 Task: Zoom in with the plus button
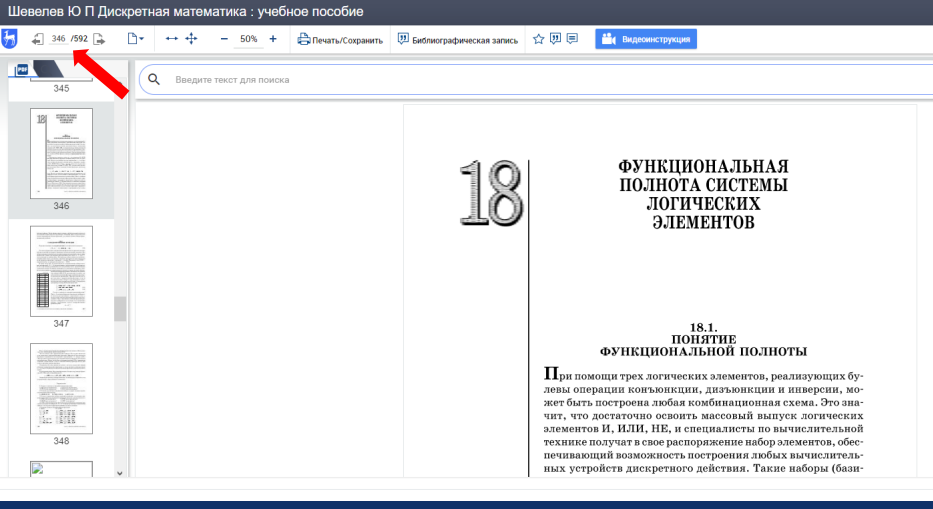pyautogui.click(x=273, y=39)
